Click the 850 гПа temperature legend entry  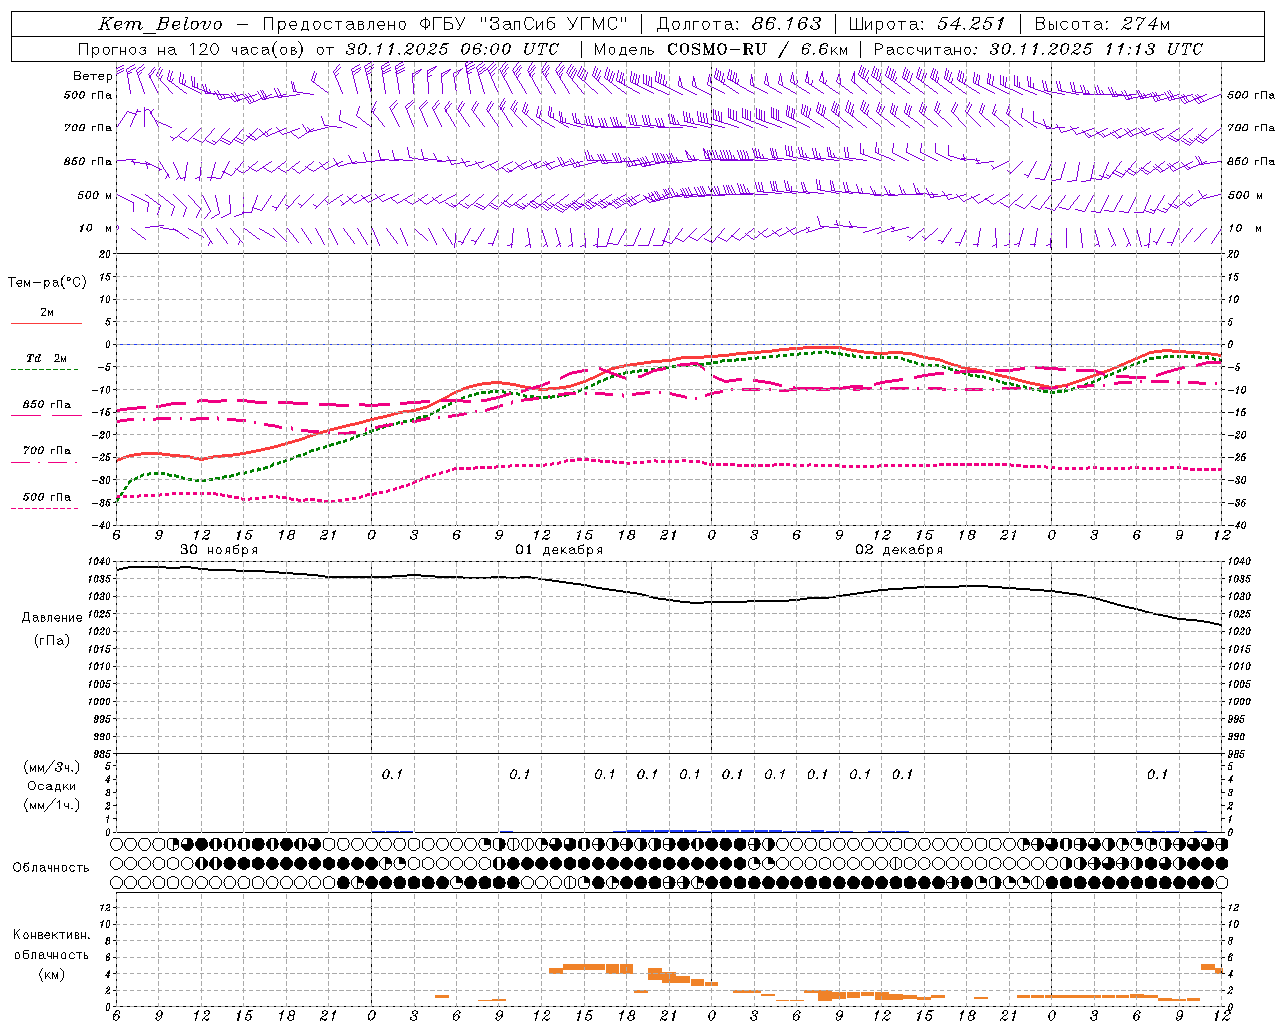click(47, 405)
